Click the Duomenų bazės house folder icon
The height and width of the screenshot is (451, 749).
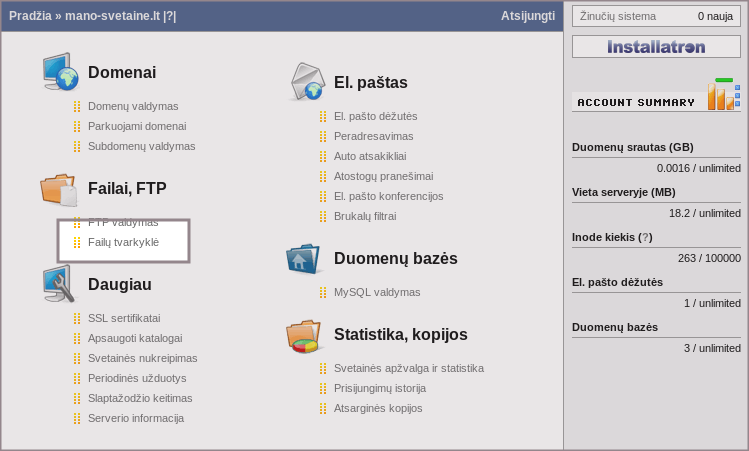pos(304,258)
